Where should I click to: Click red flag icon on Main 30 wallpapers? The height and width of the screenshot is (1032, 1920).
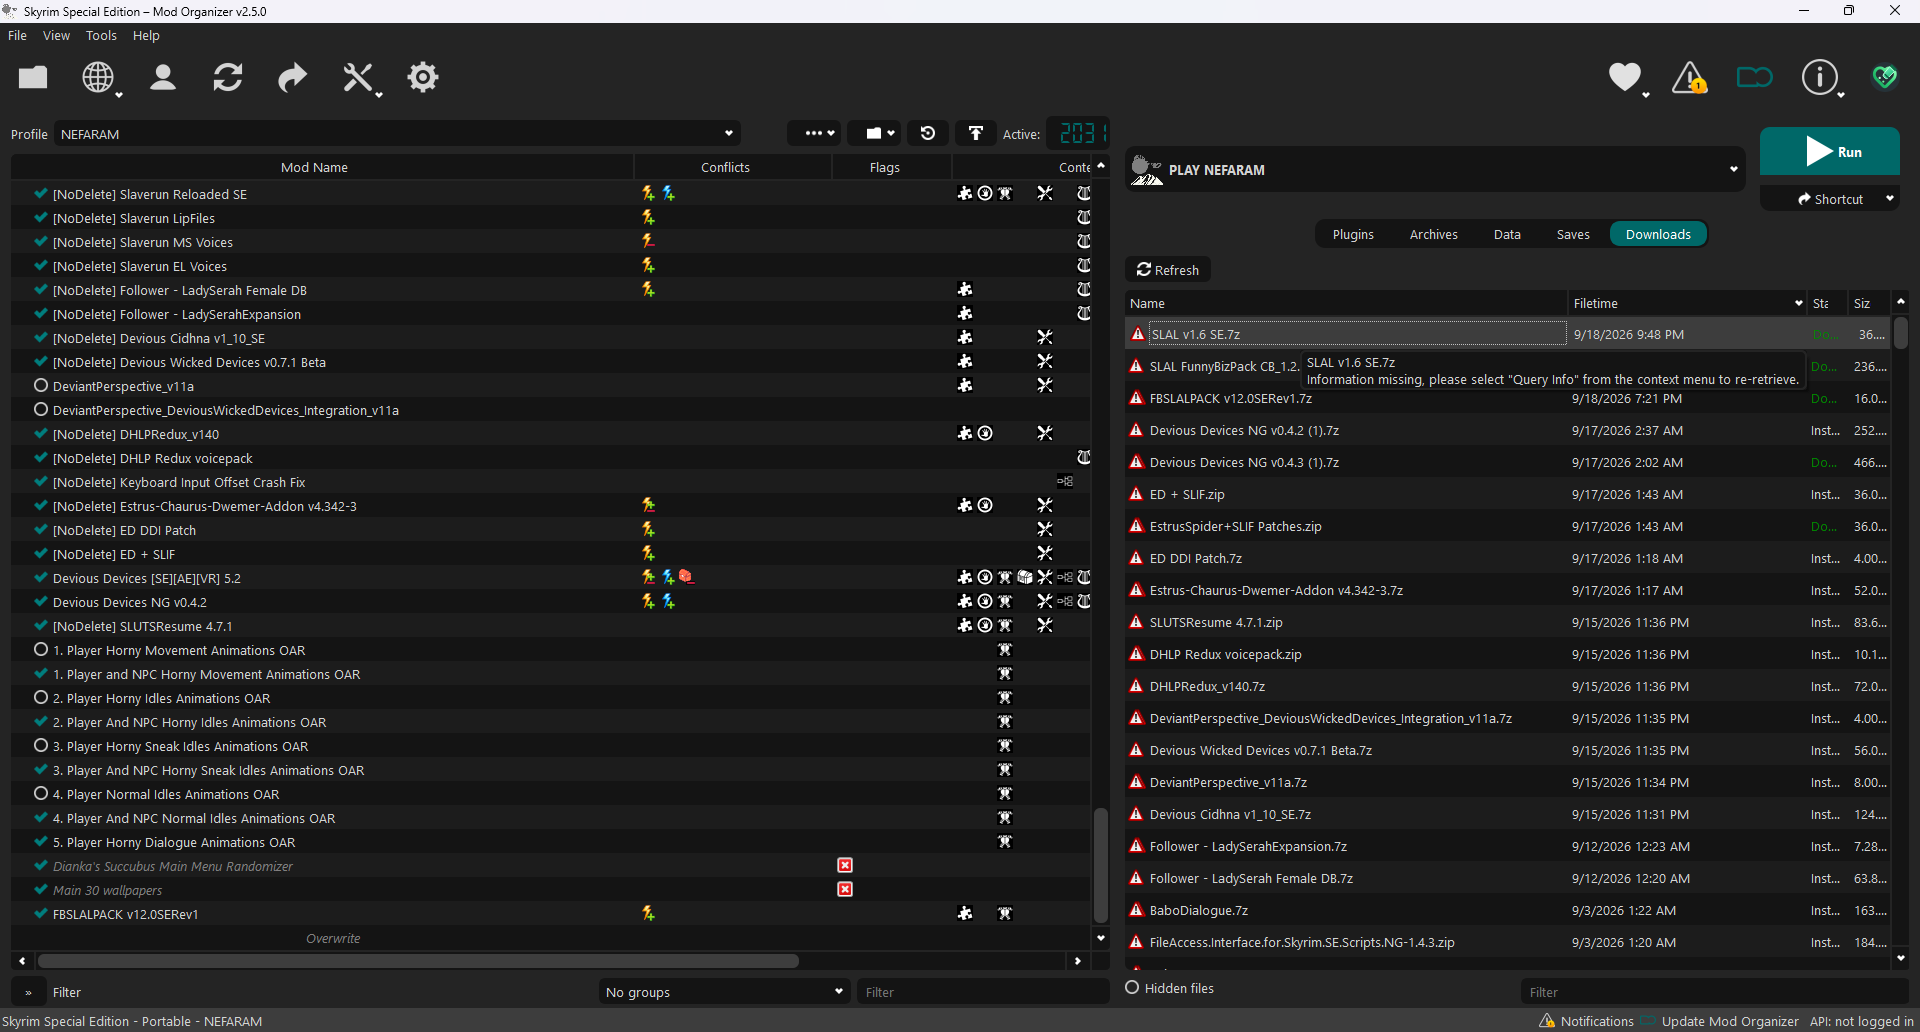click(845, 889)
